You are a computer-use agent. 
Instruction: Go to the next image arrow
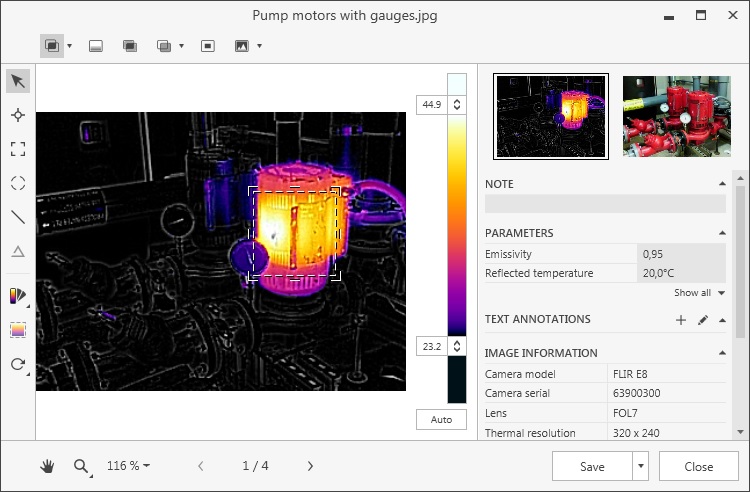click(x=310, y=466)
